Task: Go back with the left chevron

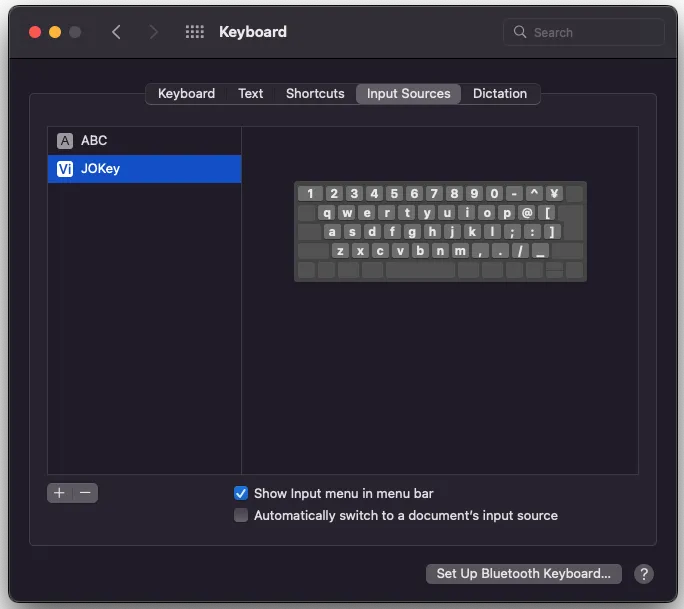Action: coord(116,32)
